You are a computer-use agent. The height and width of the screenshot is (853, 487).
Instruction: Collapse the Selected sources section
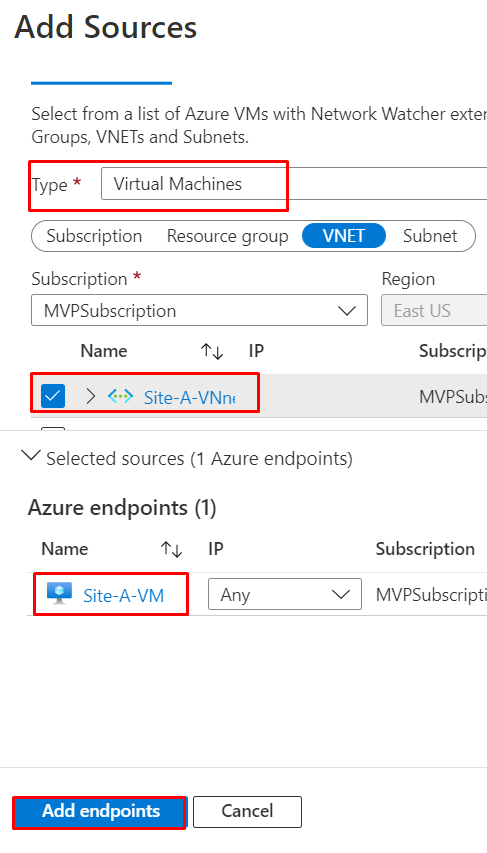coord(30,456)
